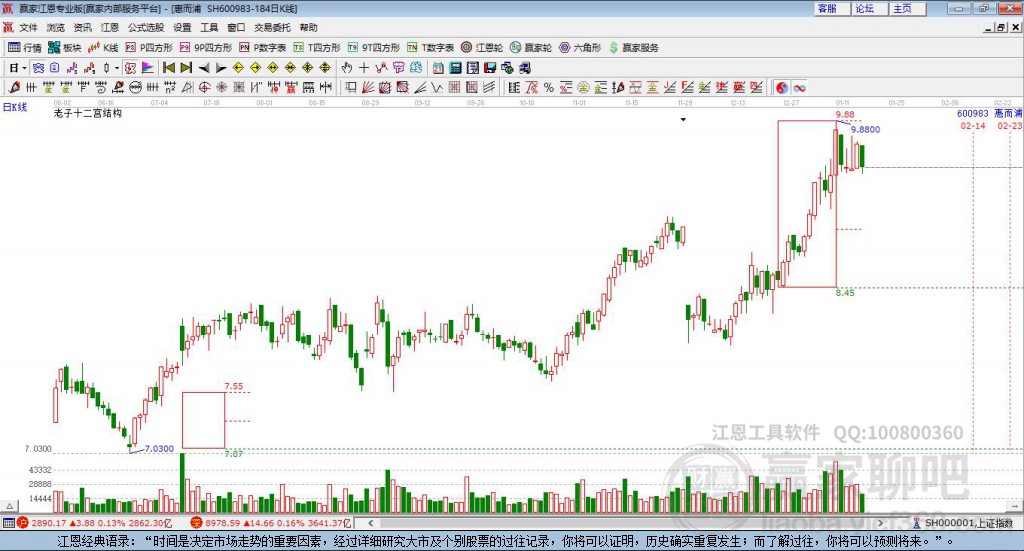Open the 交易委托 menu
Viewport: 1024px width, 551px height.
coord(272,27)
